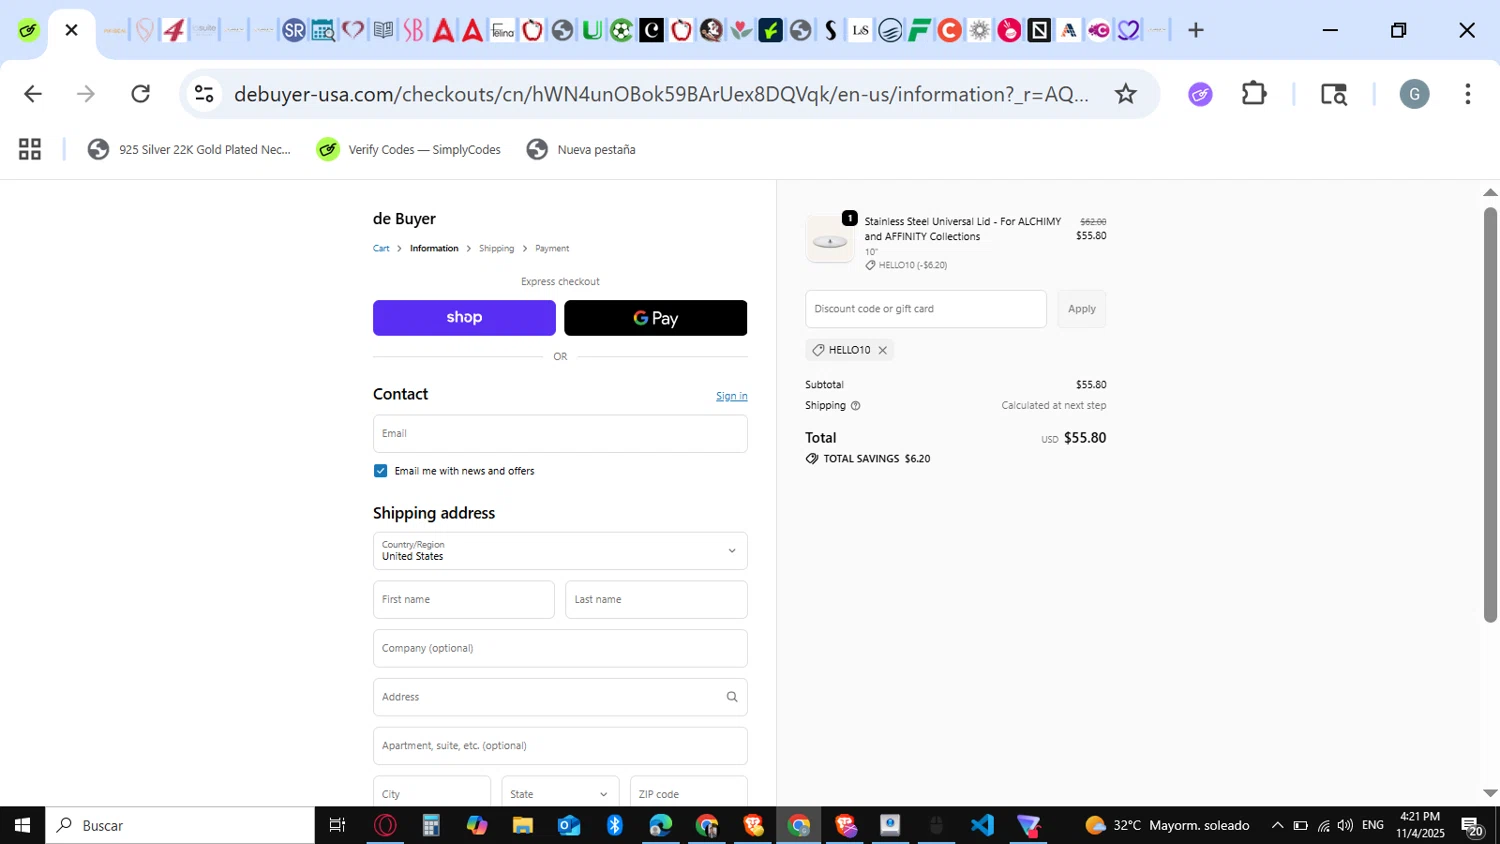Switch to the LS tab
This screenshot has width=1500, height=844.
click(x=860, y=30)
